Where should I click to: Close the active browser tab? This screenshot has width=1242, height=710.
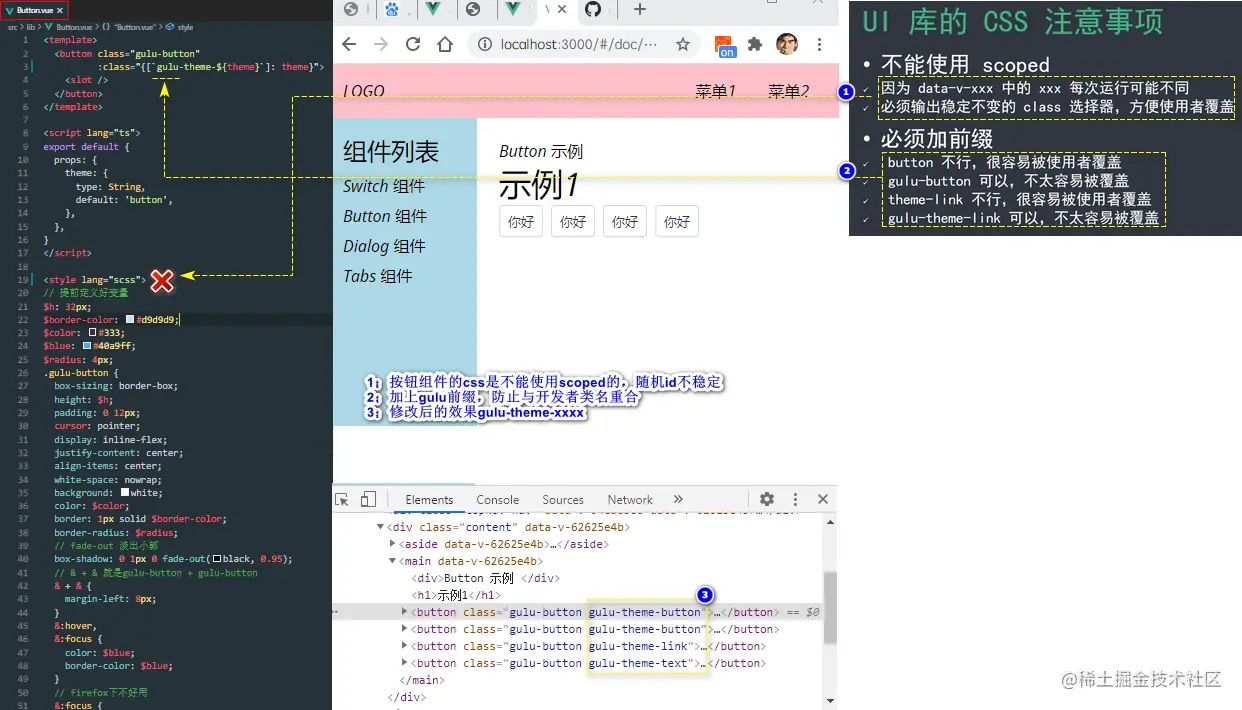pyautogui.click(x=562, y=10)
